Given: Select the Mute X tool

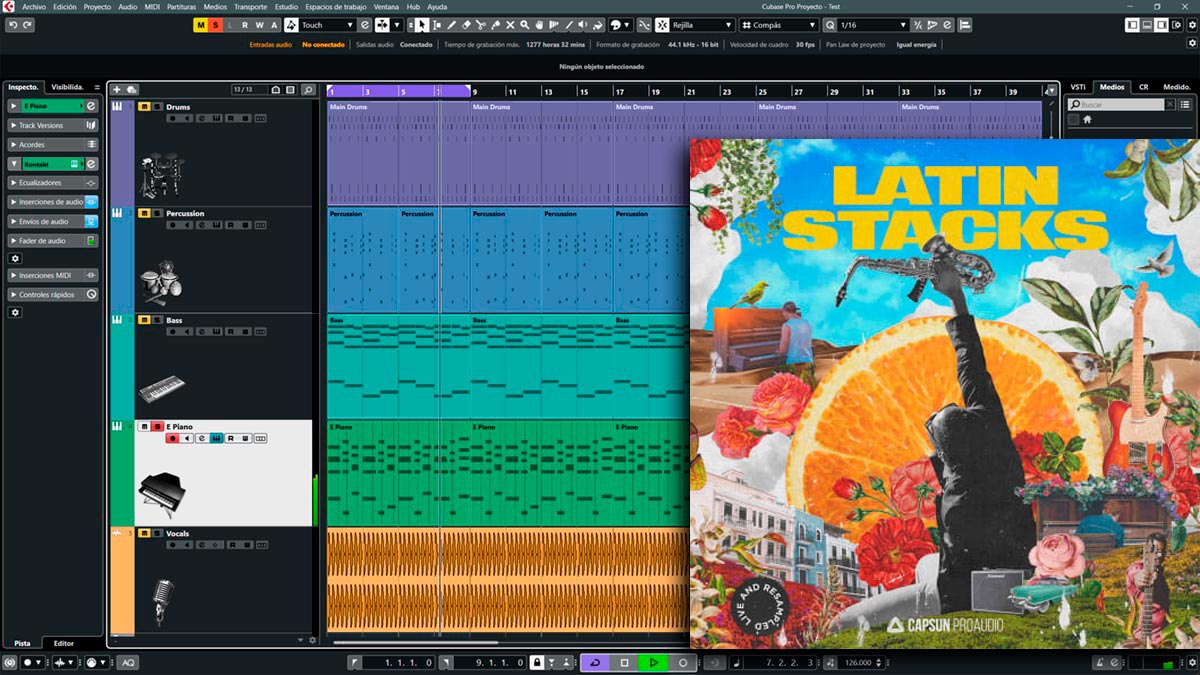Looking at the screenshot, I should 511,25.
